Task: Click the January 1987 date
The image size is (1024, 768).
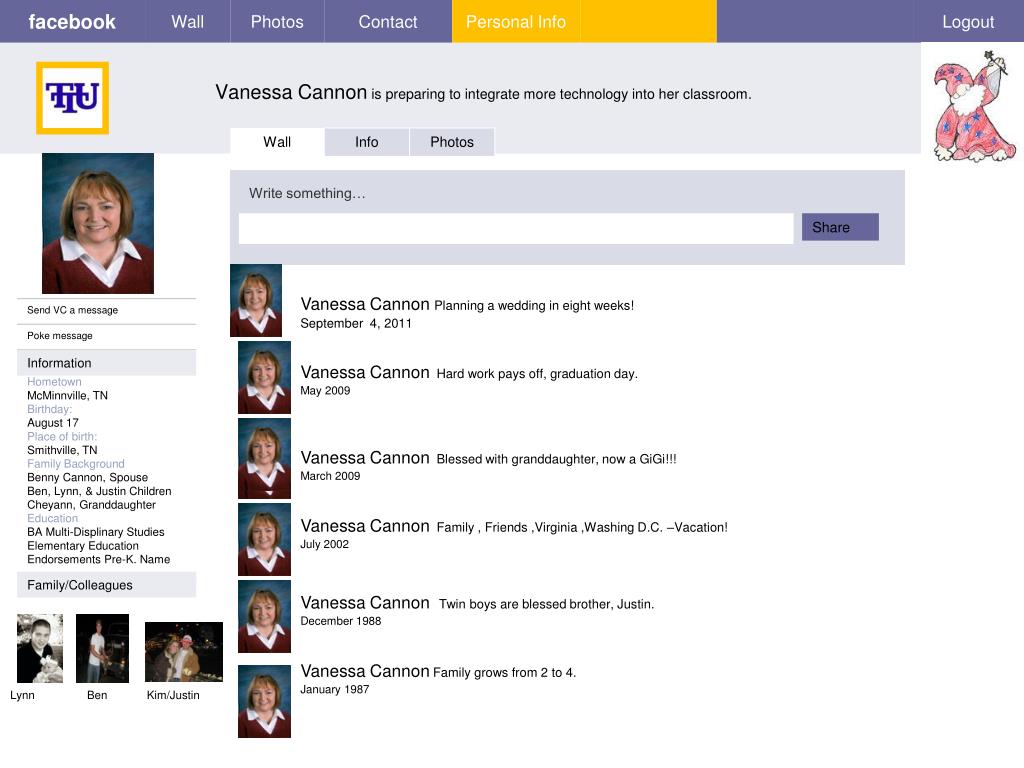Action: [335, 689]
